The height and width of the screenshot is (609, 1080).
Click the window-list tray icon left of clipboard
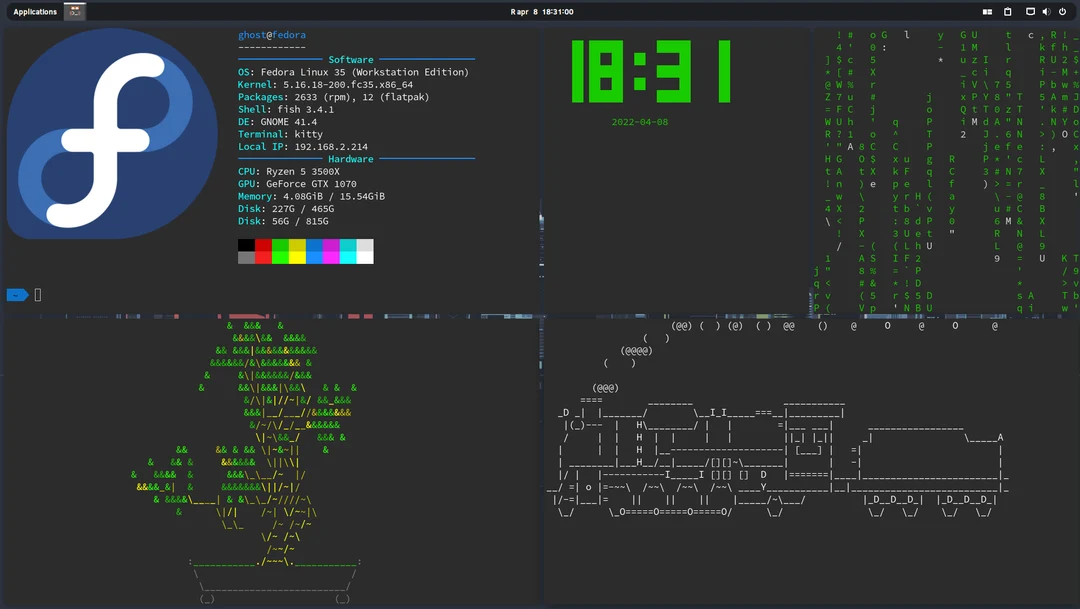(987, 11)
